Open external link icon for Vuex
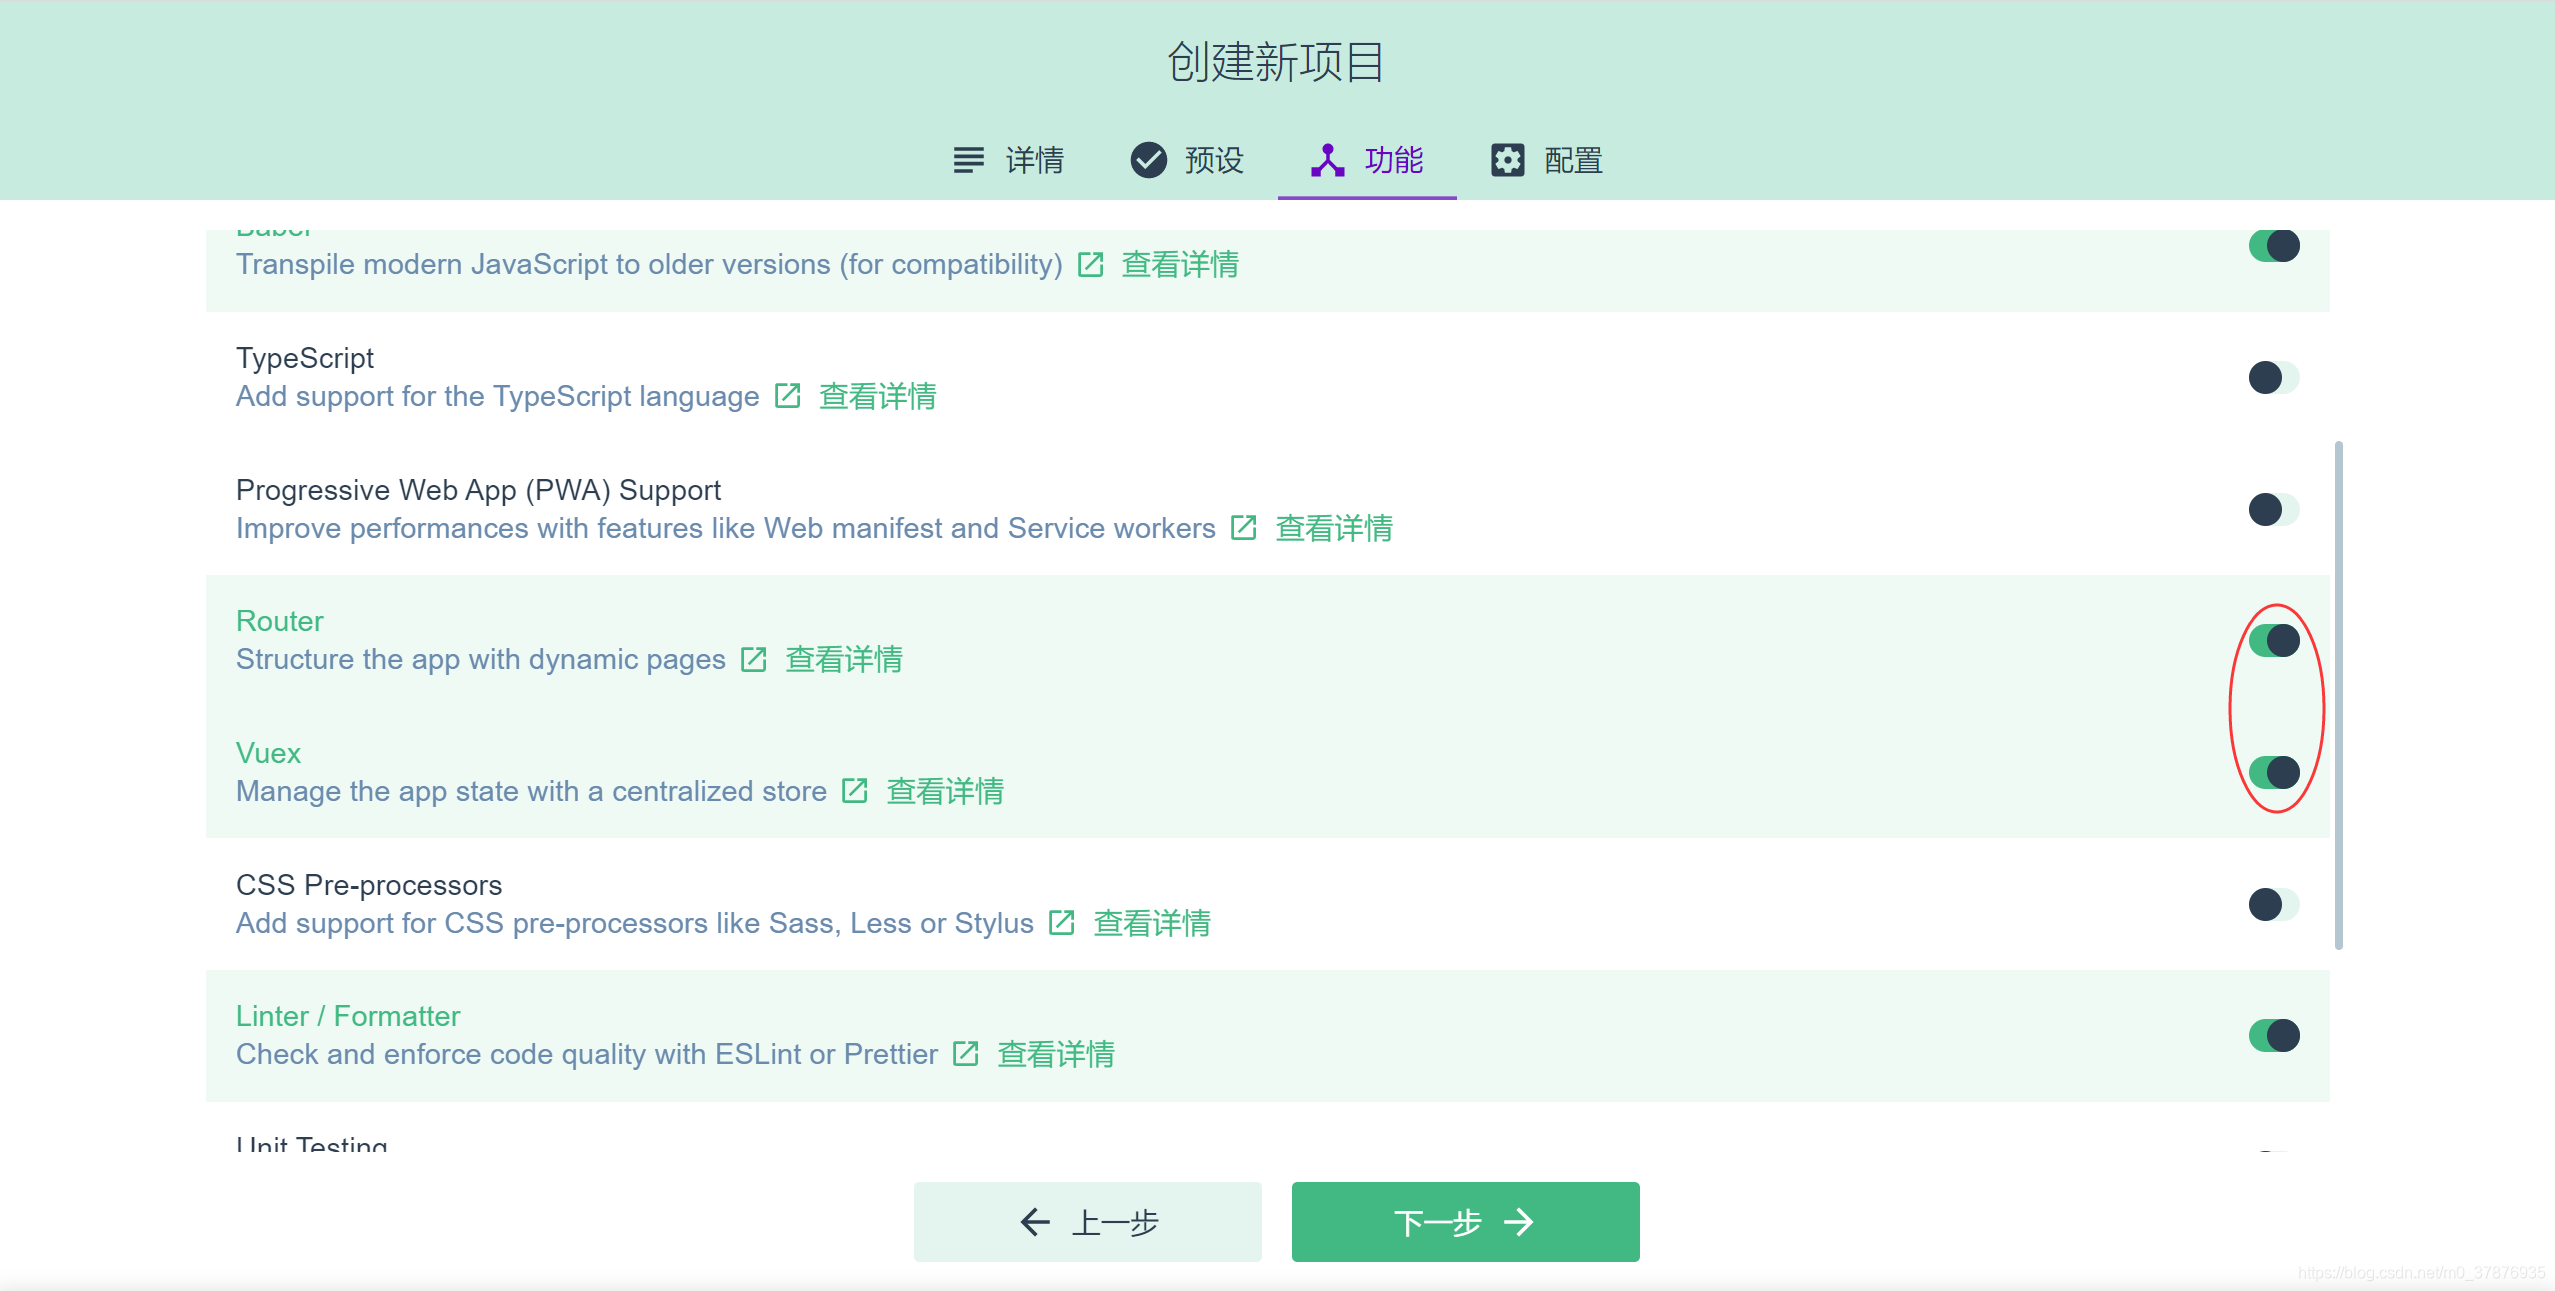Screen dimensions: 2555x1291 pyautogui.click(x=854, y=792)
